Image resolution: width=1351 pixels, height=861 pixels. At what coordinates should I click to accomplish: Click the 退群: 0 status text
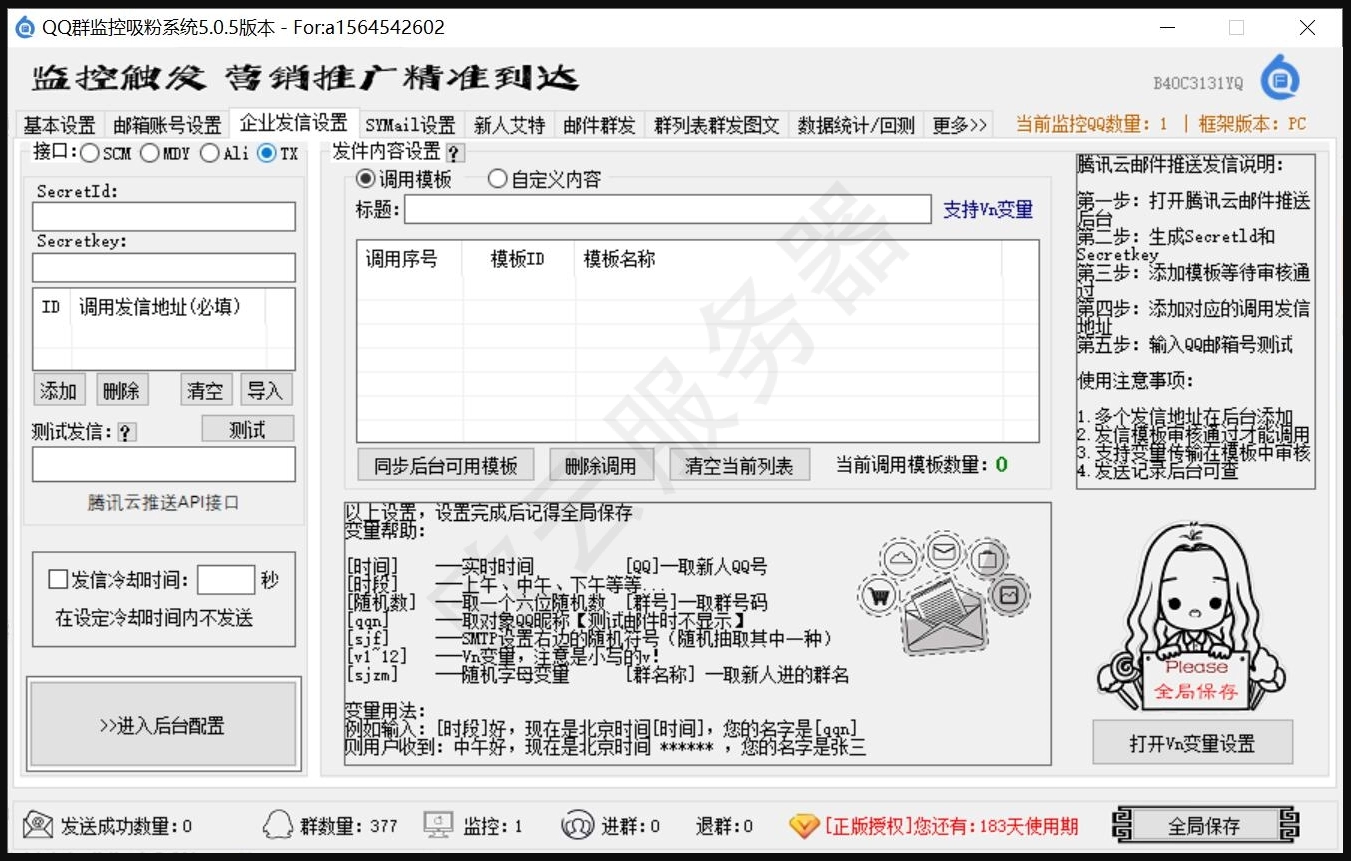(725, 826)
